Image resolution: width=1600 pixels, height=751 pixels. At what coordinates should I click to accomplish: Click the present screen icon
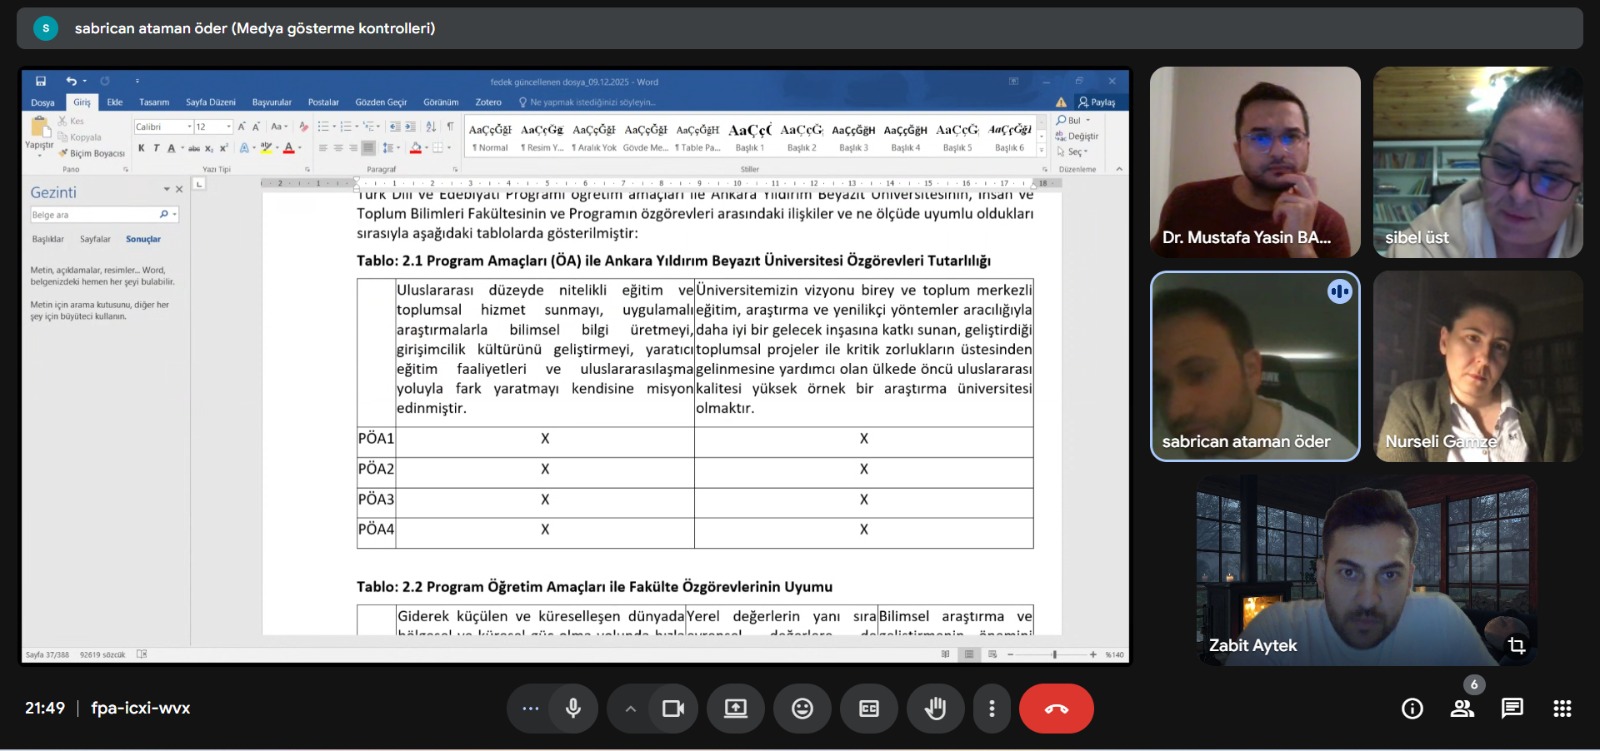(735, 708)
